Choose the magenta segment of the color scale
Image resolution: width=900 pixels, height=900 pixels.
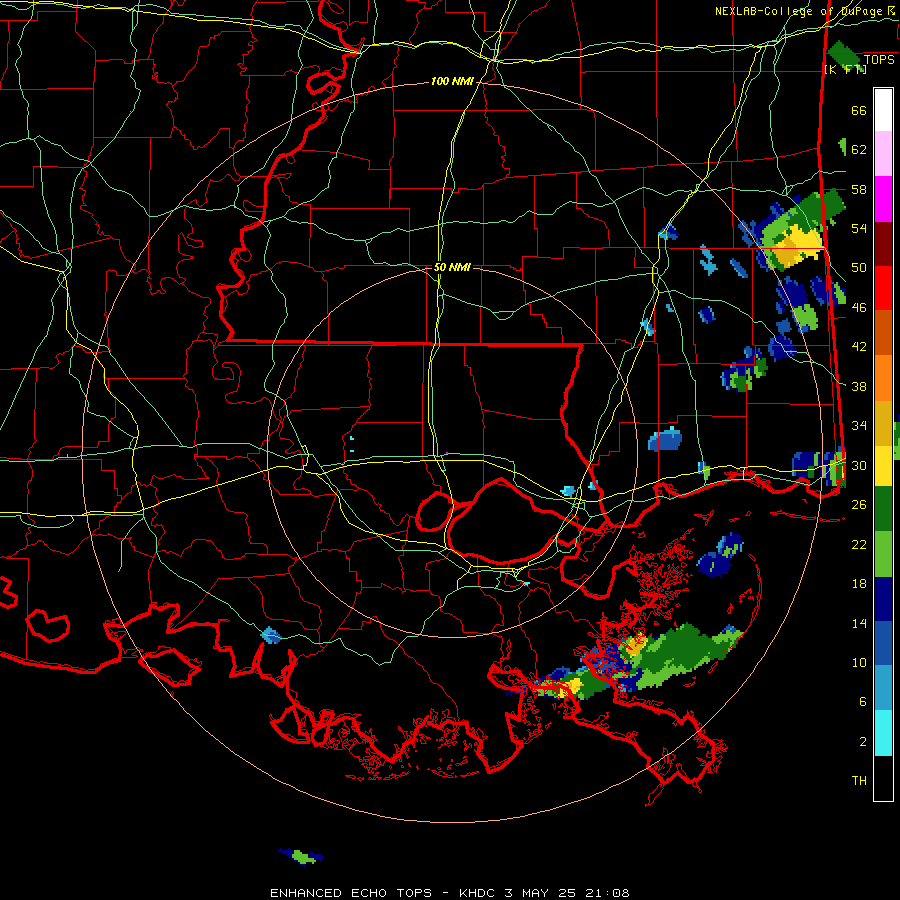883,199
